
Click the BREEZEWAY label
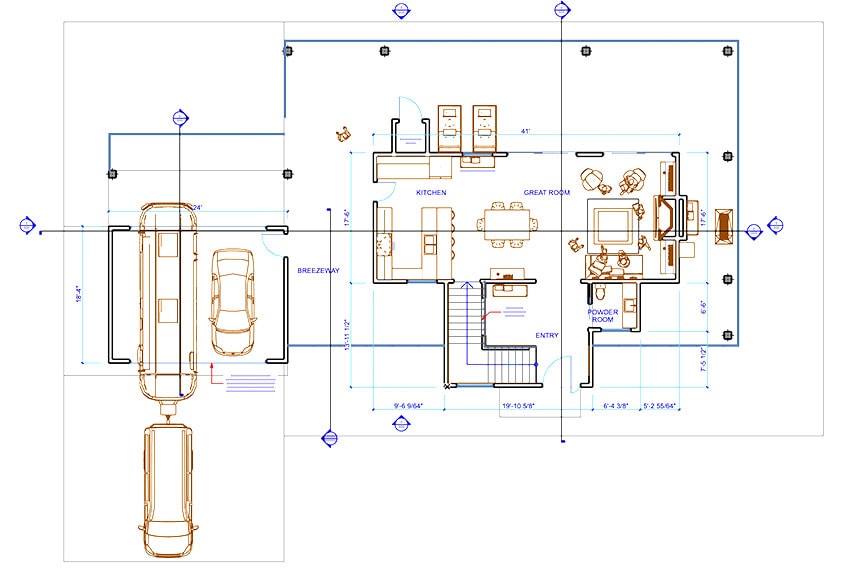pyautogui.click(x=318, y=270)
